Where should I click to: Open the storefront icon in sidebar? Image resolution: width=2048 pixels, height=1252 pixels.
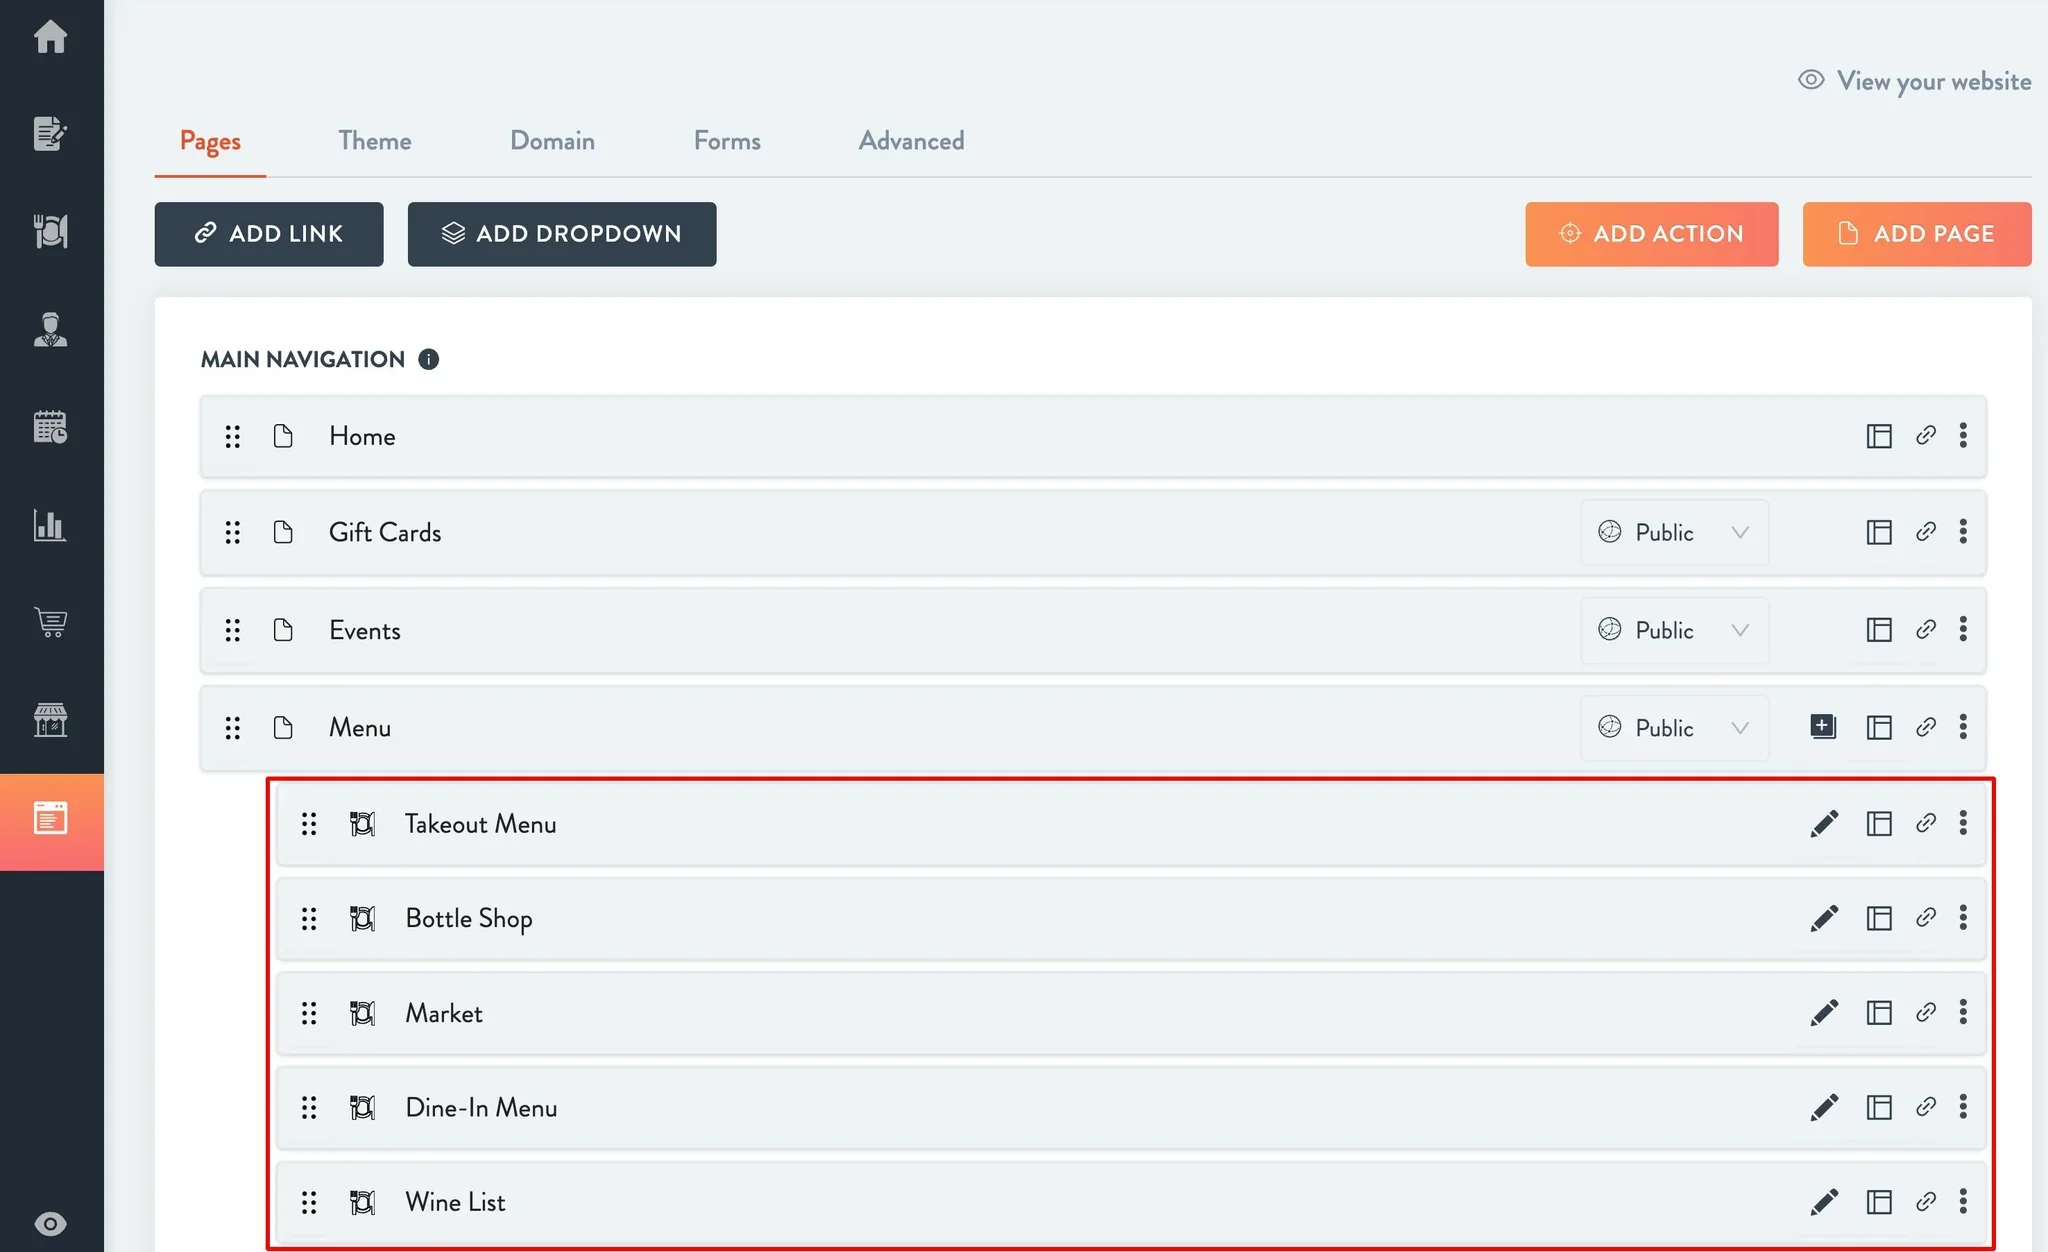click(50, 720)
